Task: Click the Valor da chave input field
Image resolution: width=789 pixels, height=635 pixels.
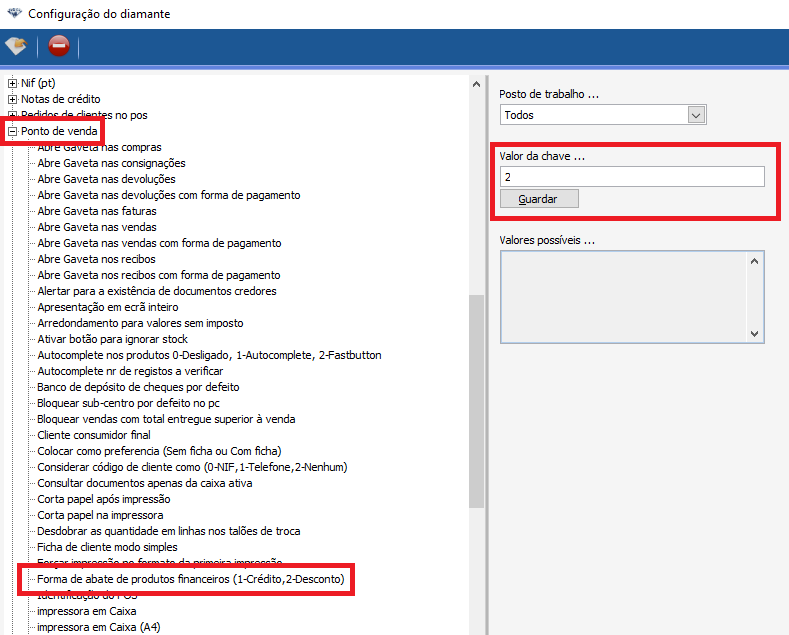Action: (632, 177)
